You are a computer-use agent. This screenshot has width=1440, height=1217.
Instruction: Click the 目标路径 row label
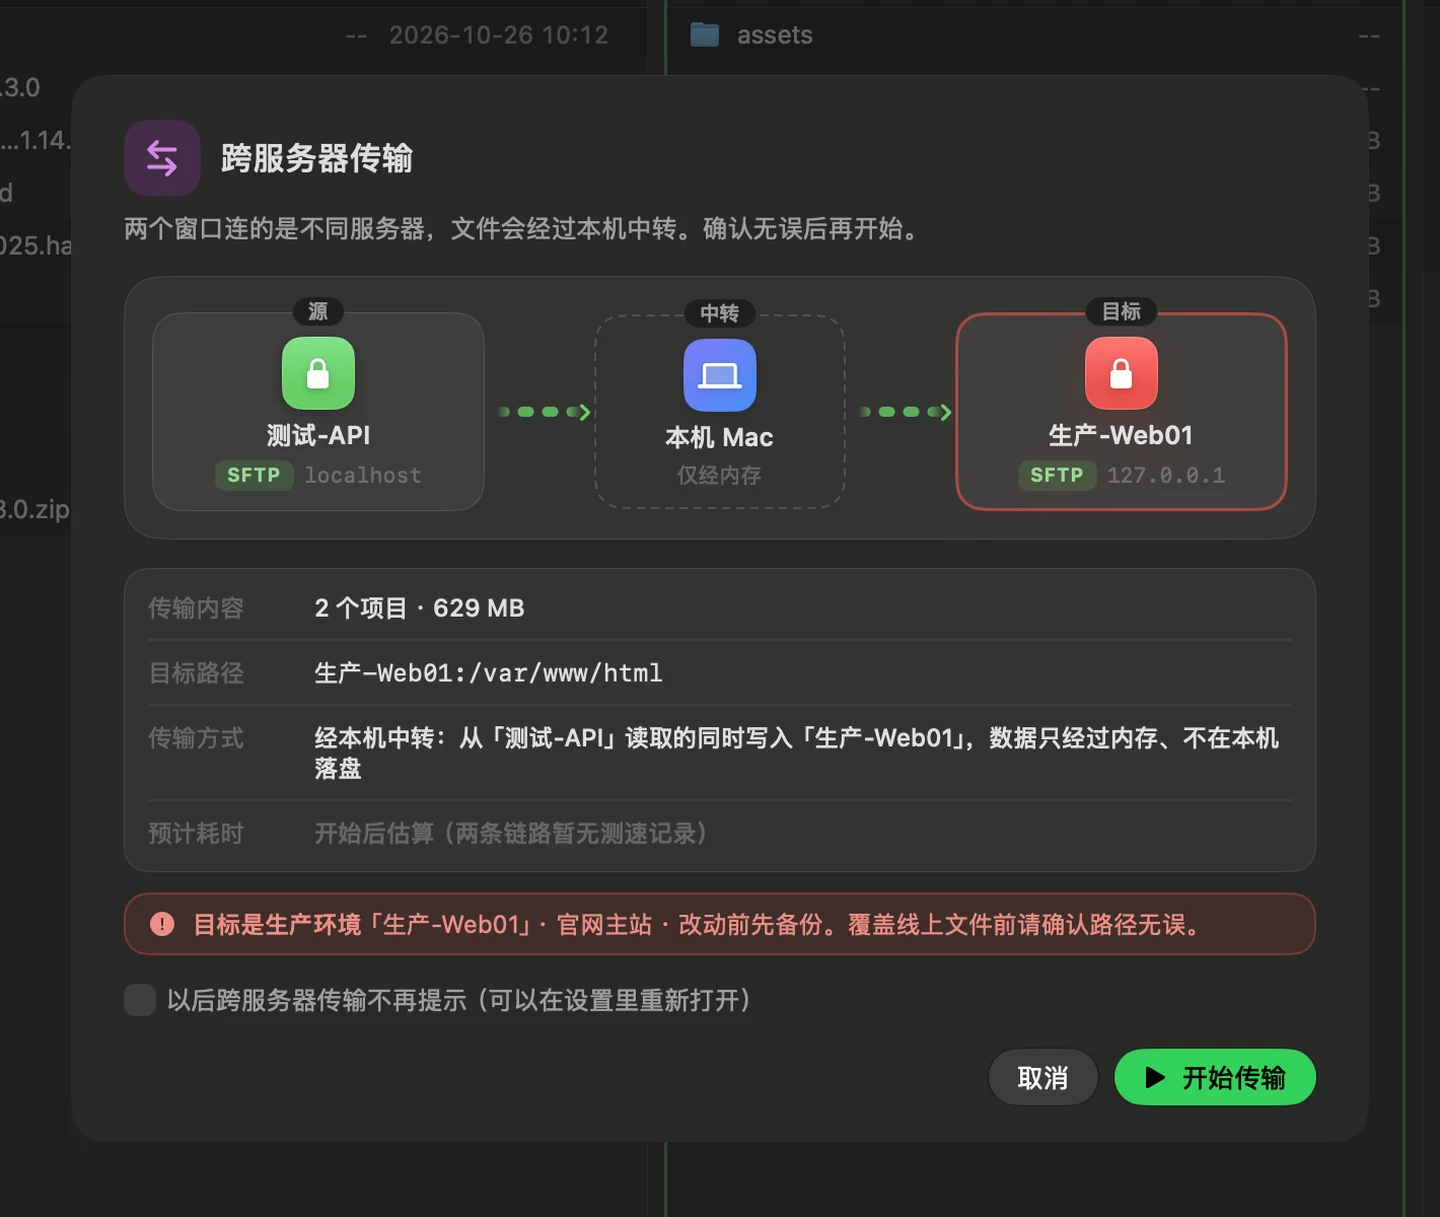tap(196, 673)
